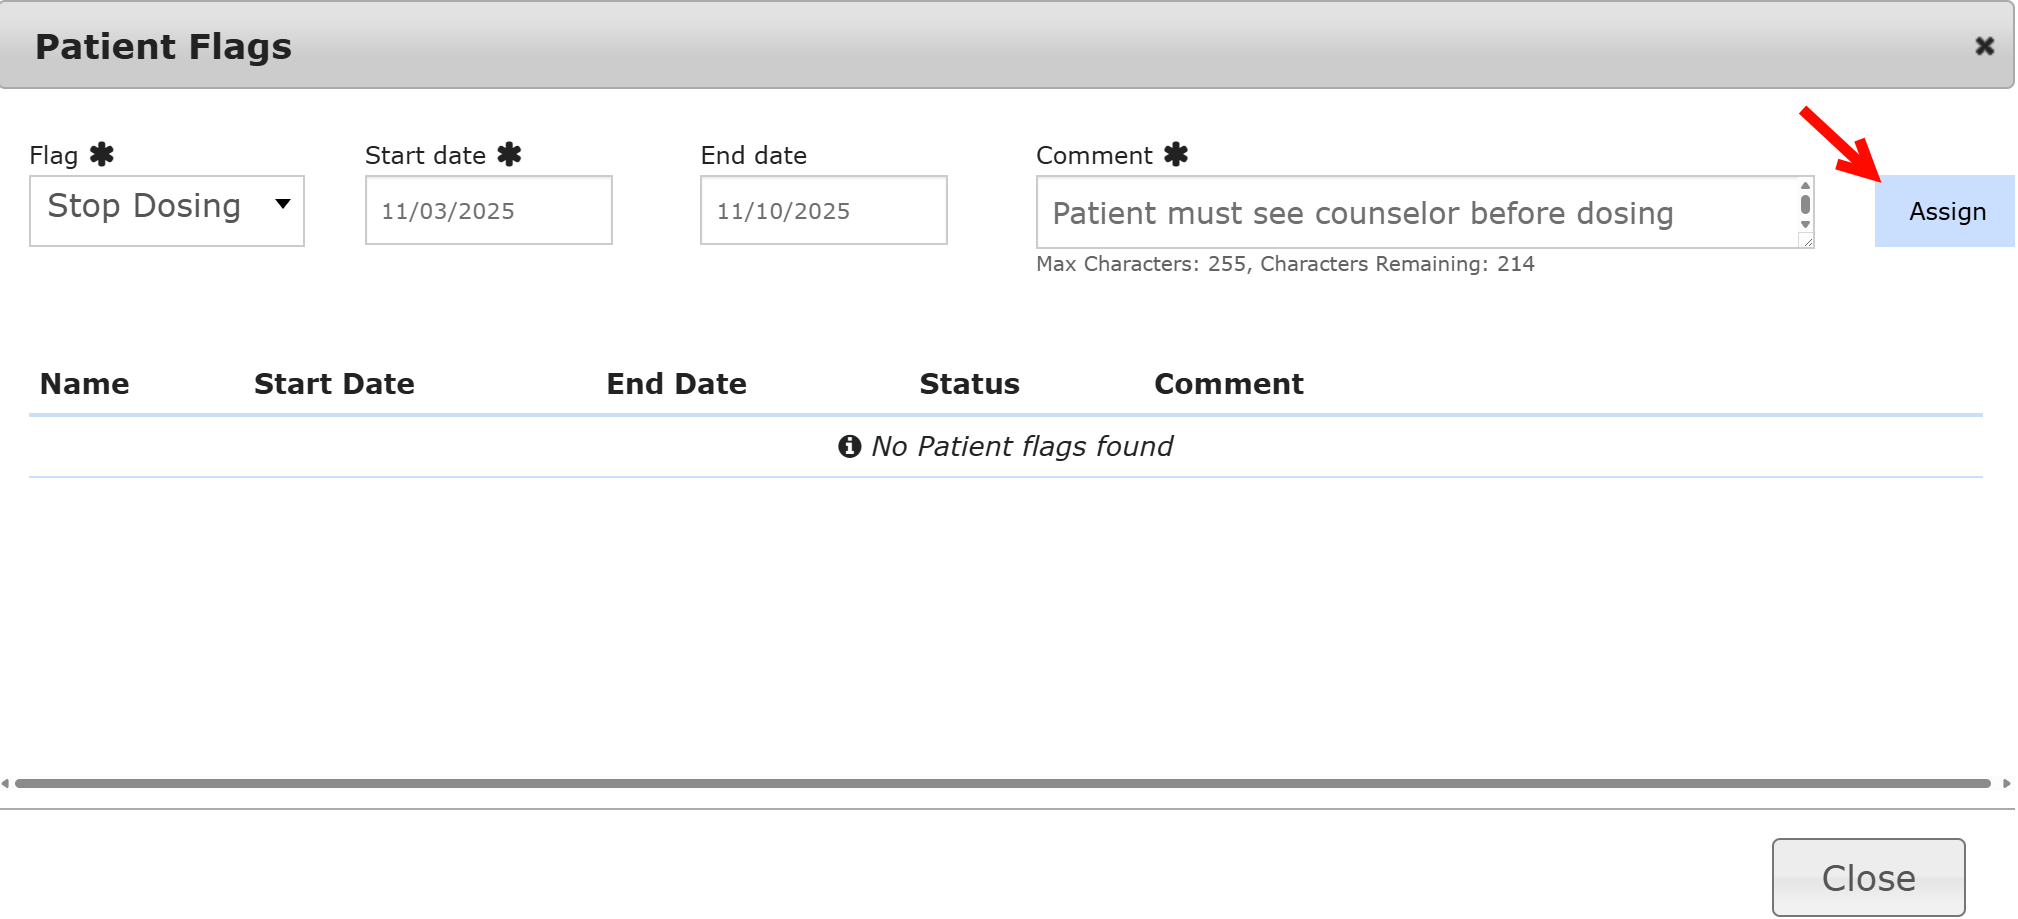Click the Start date field
This screenshot has width=2018, height=919.
coord(488,210)
